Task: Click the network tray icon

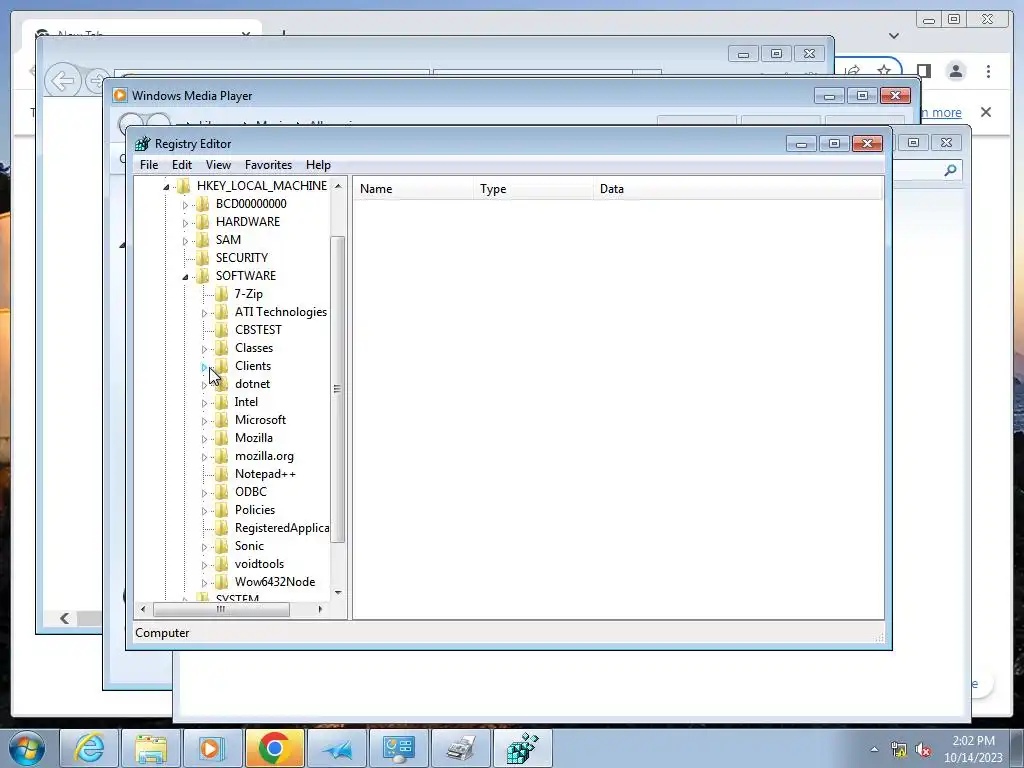Action: (x=899, y=749)
